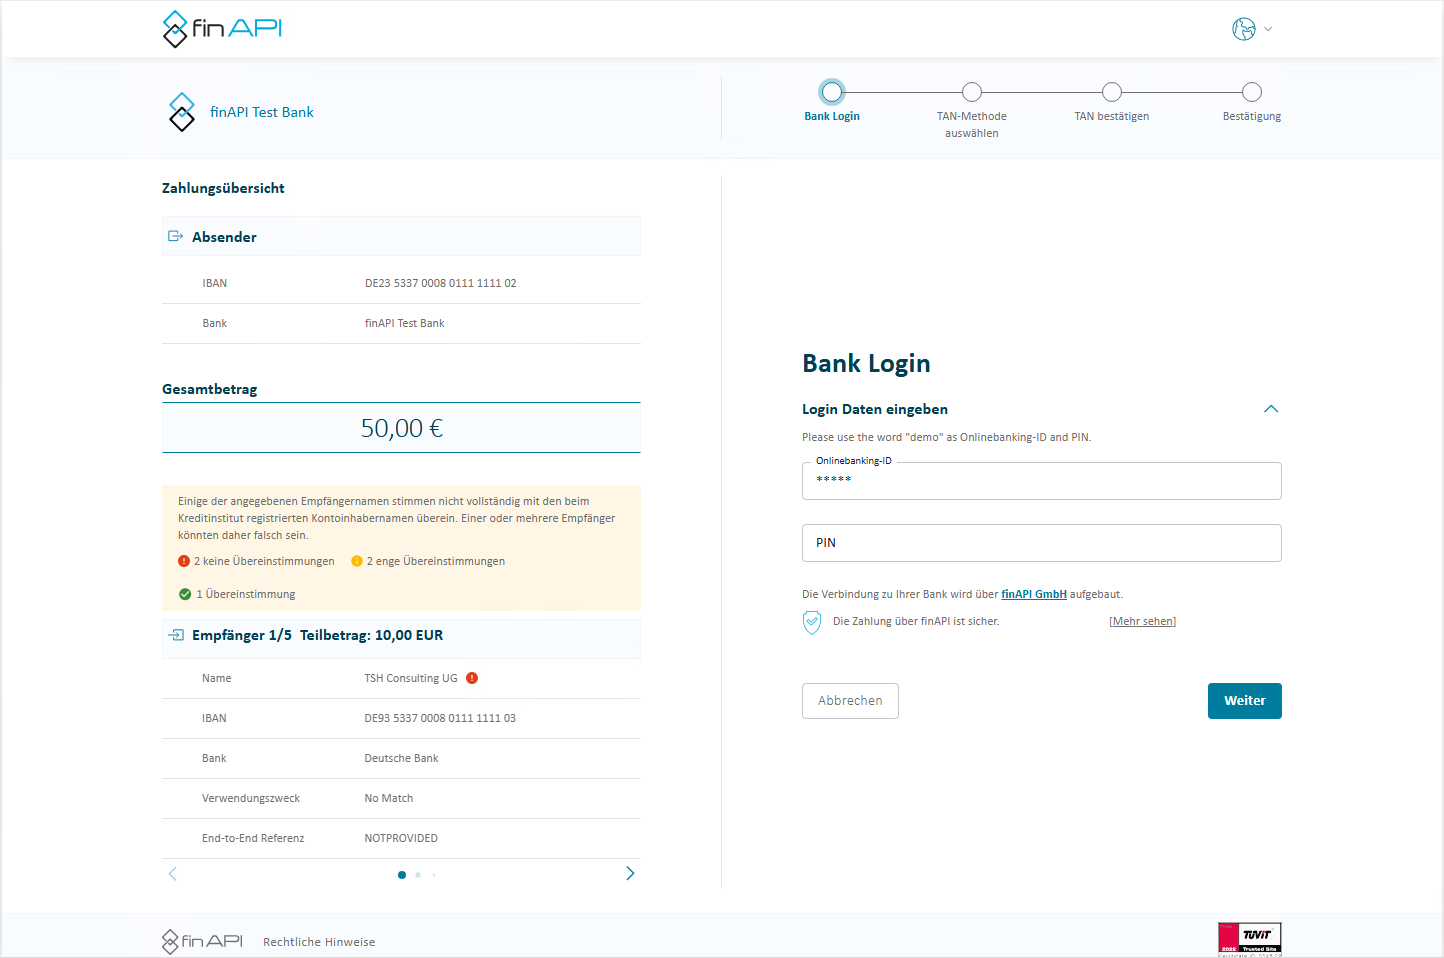Click the Empfänger incoming arrow icon
This screenshot has height=958, width=1444.
coord(176,635)
